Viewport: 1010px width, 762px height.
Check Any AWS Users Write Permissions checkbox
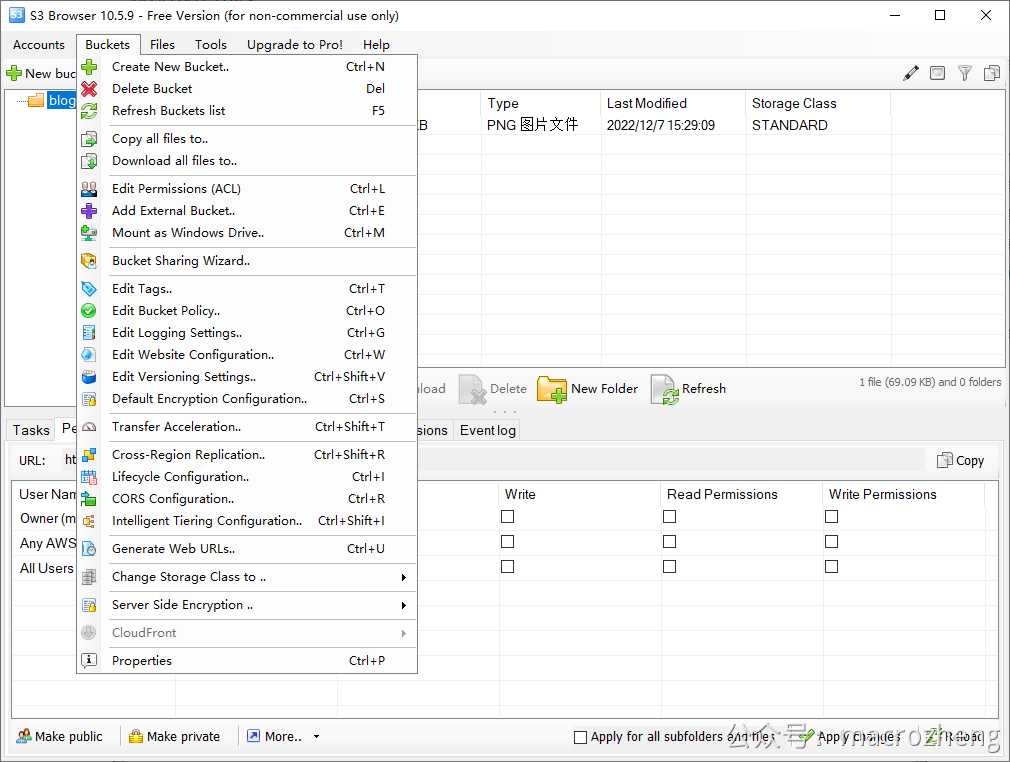click(x=832, y=542)
